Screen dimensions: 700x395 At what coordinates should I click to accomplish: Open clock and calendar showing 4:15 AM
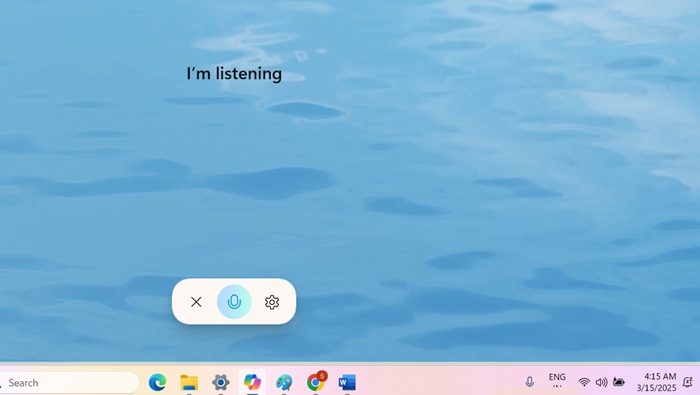click(656, 382)
